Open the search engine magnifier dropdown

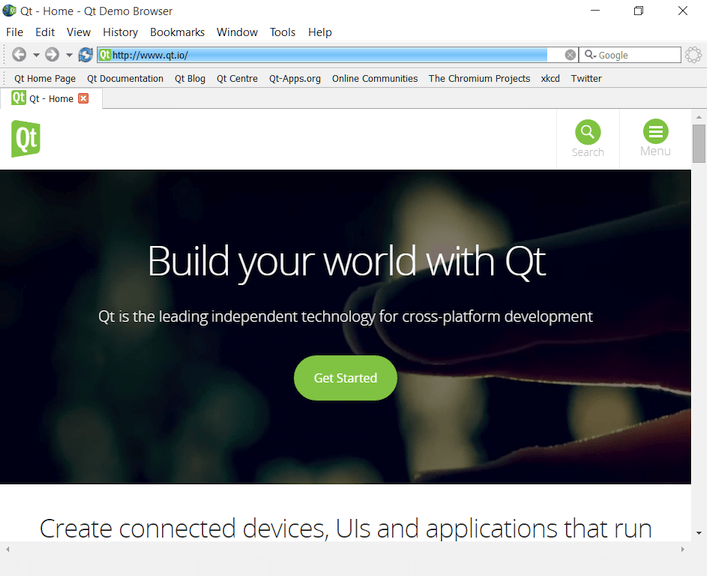[589, 55]
